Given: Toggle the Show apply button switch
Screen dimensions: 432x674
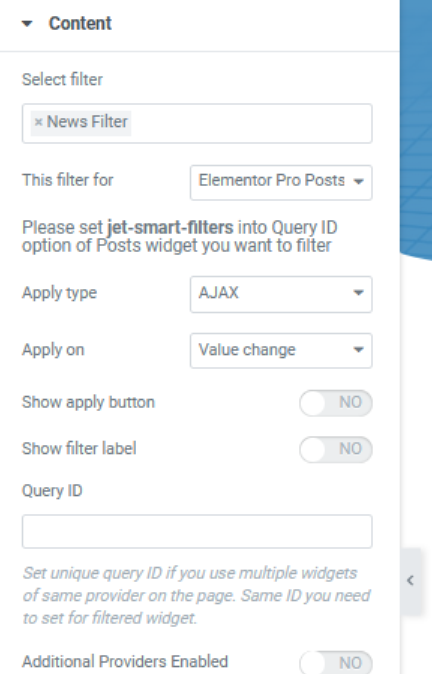Looking at the screenshot, I should pyautogui.click(x=336, y=403).
